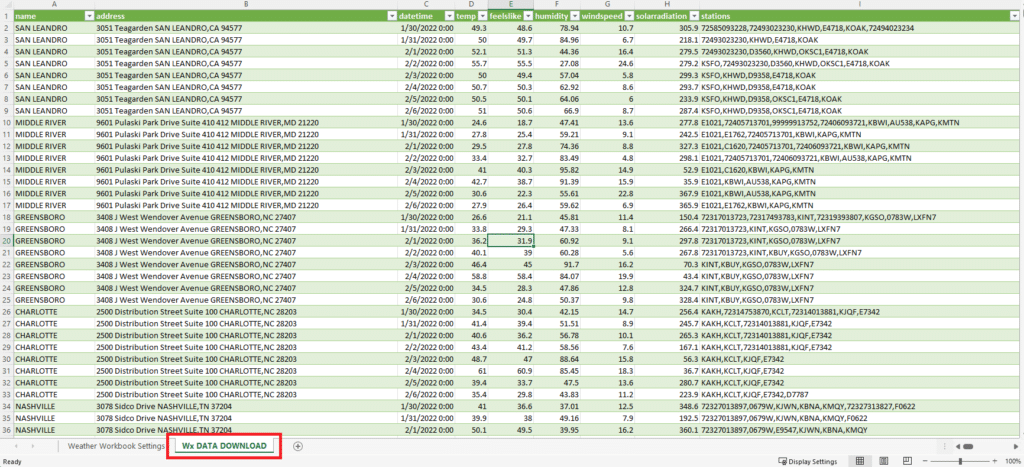Add a new sheet with plus icon
The image size is (1024, 467).
point(298,445)
